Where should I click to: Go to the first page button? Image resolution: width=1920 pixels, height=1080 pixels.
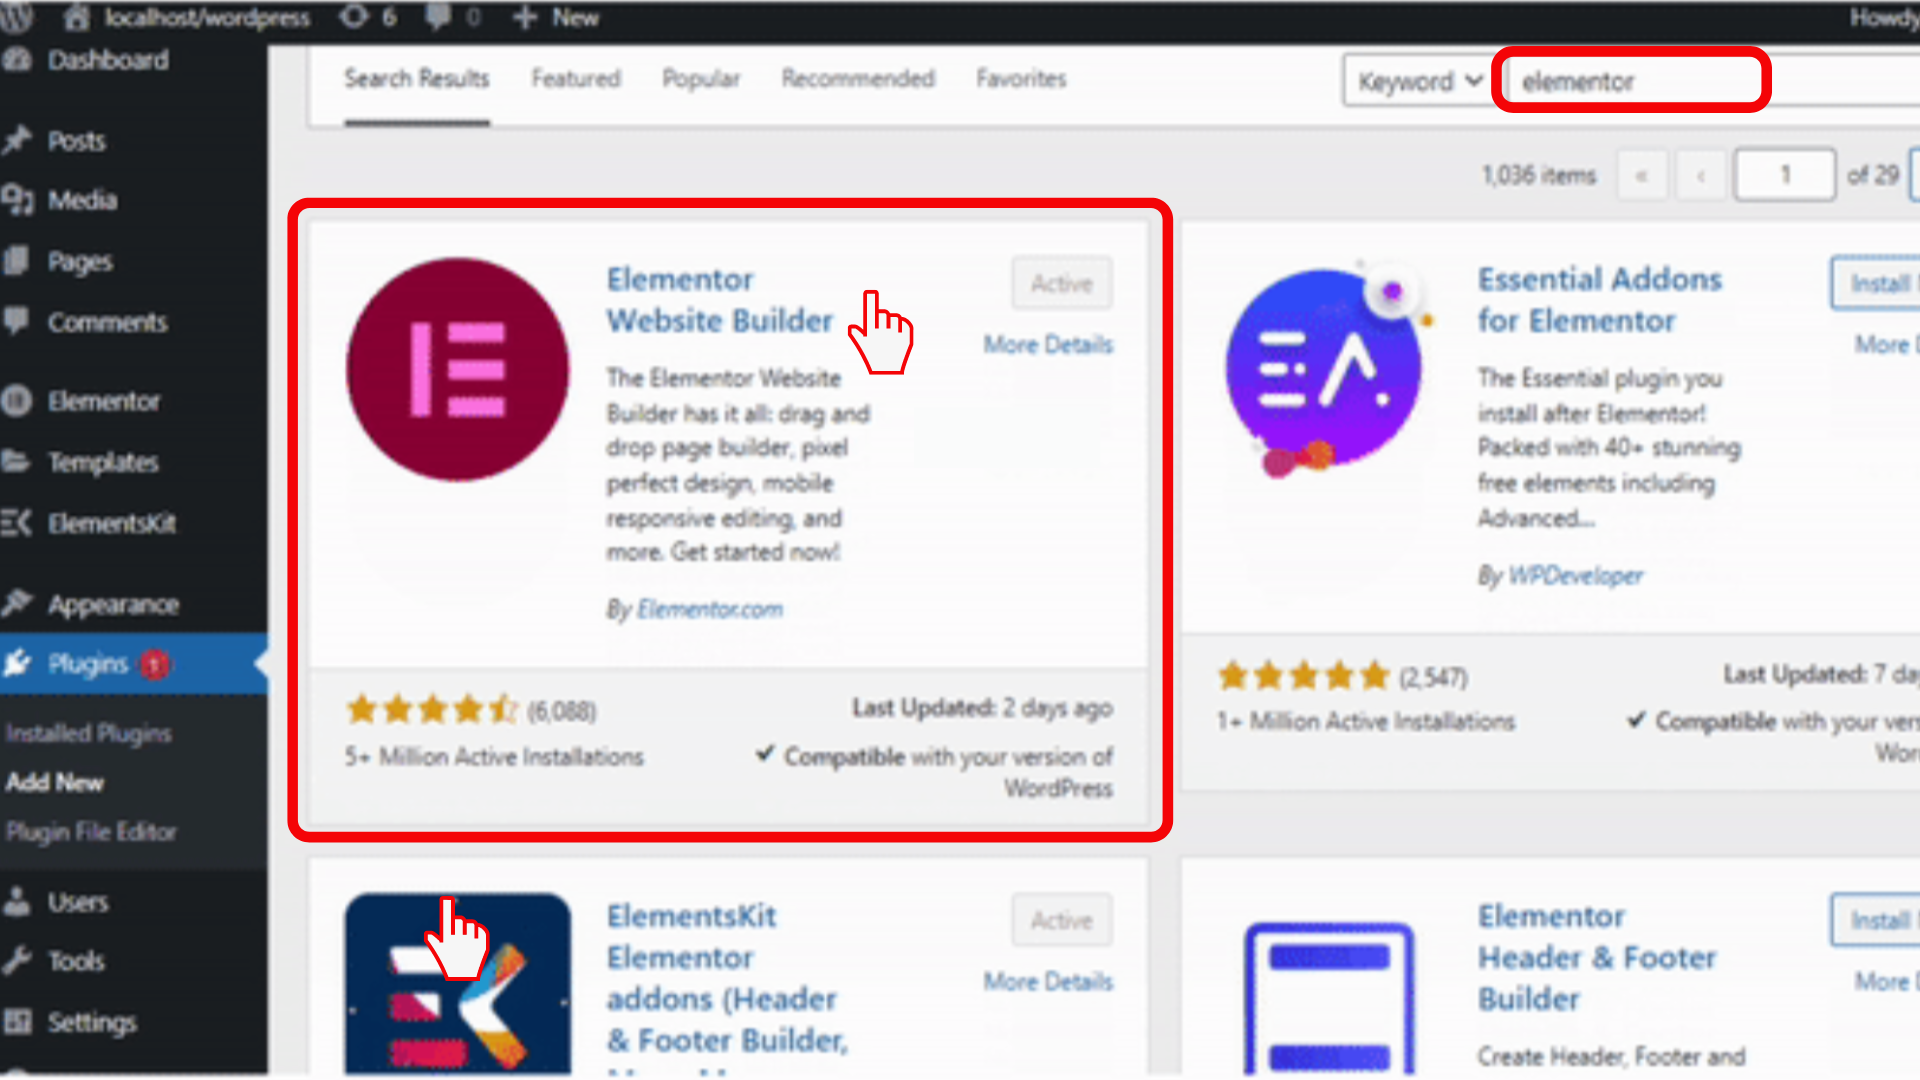[x=1642, y=175]
